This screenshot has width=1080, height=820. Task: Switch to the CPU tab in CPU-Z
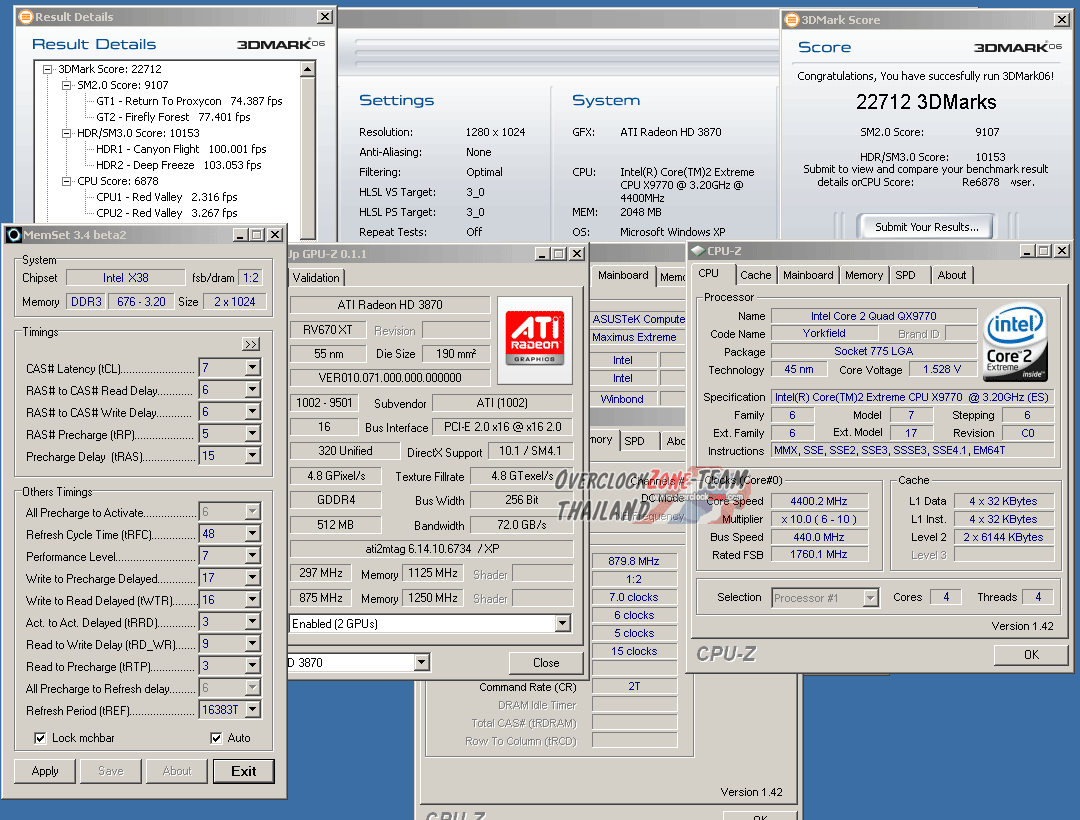pos(709,273)
